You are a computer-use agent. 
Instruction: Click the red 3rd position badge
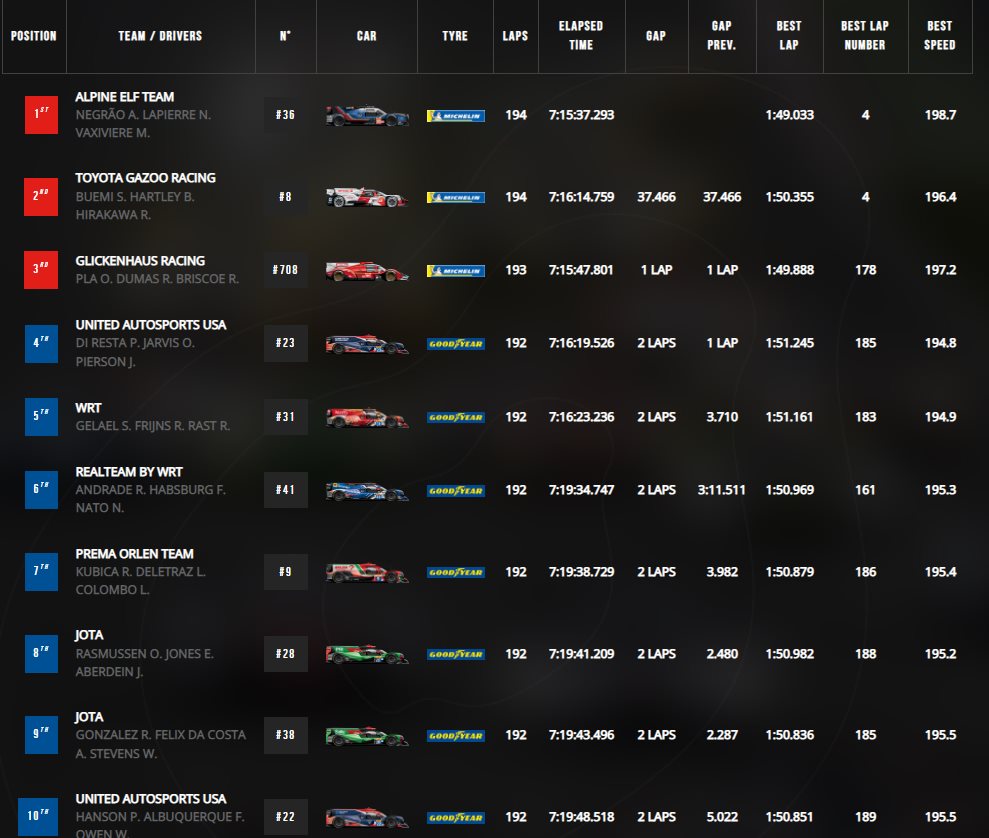[41, 270]
